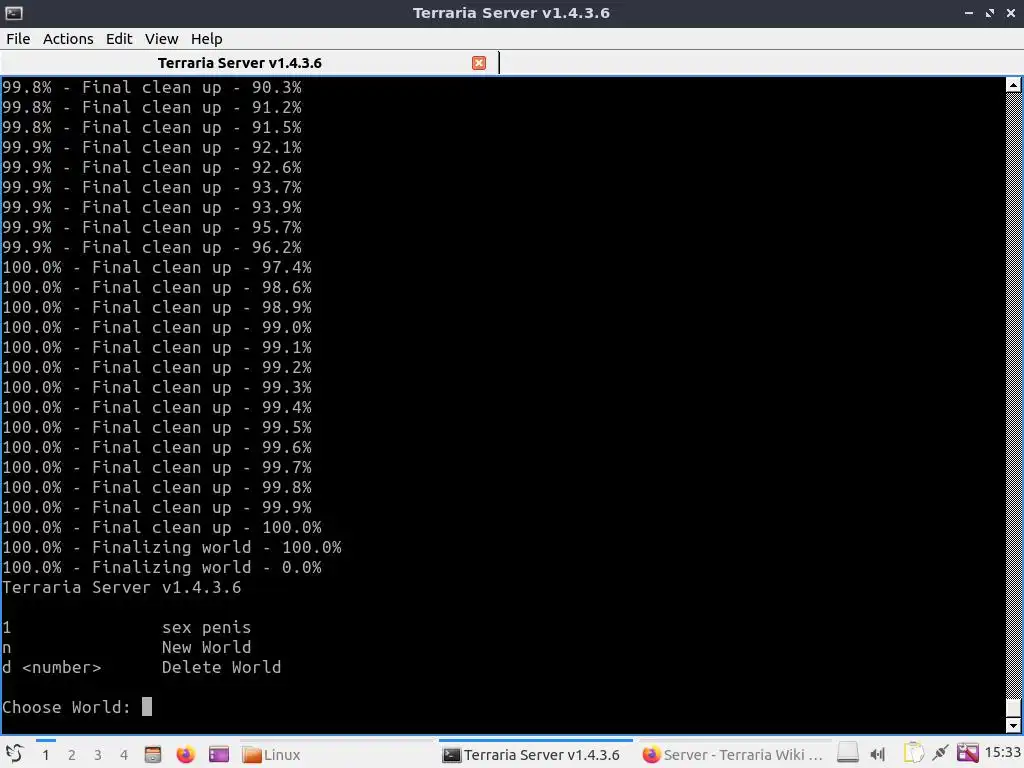Switch to workspace 4
This screenshot has width=1024, height=768.
pyautogui.click(x=123, y=755)
